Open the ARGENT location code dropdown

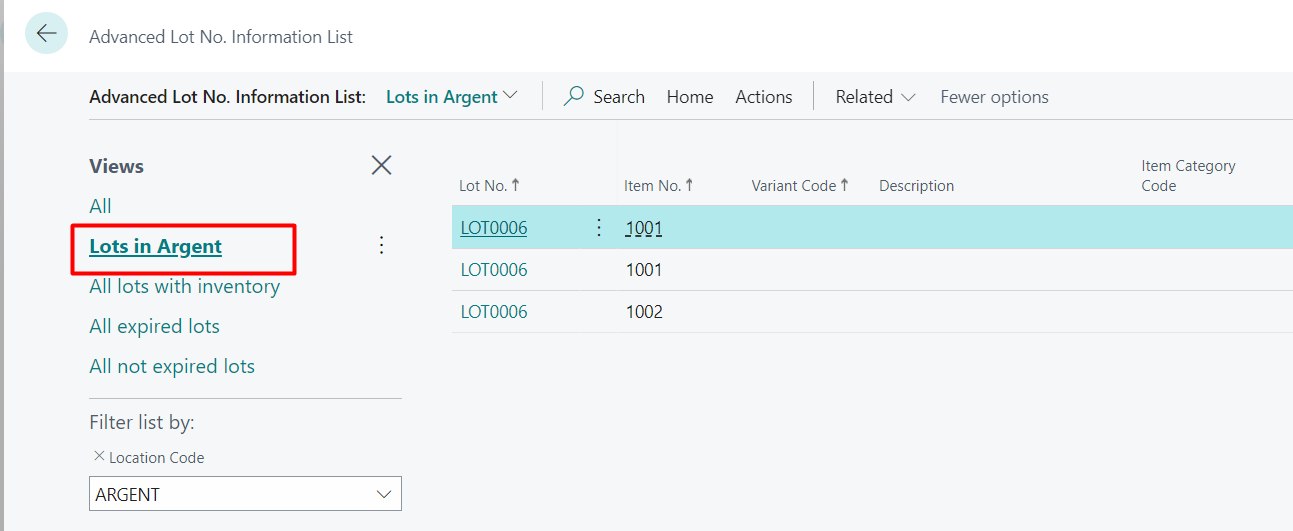383,495
